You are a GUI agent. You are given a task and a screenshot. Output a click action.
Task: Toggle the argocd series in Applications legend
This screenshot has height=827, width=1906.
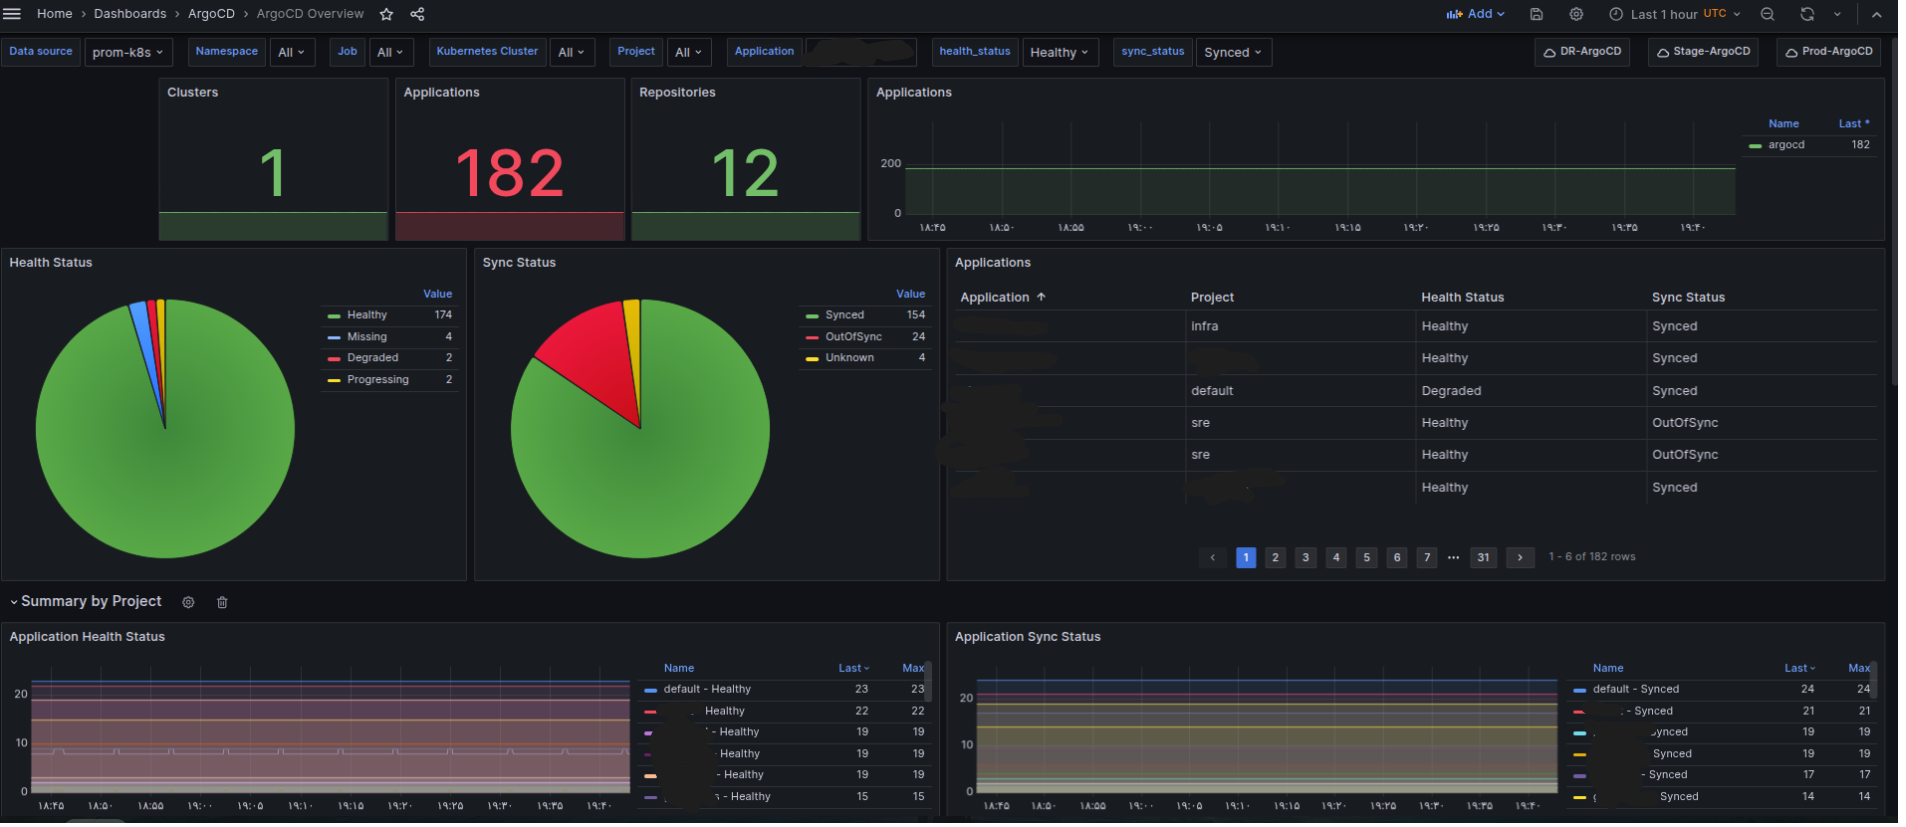pos(1786,145)
